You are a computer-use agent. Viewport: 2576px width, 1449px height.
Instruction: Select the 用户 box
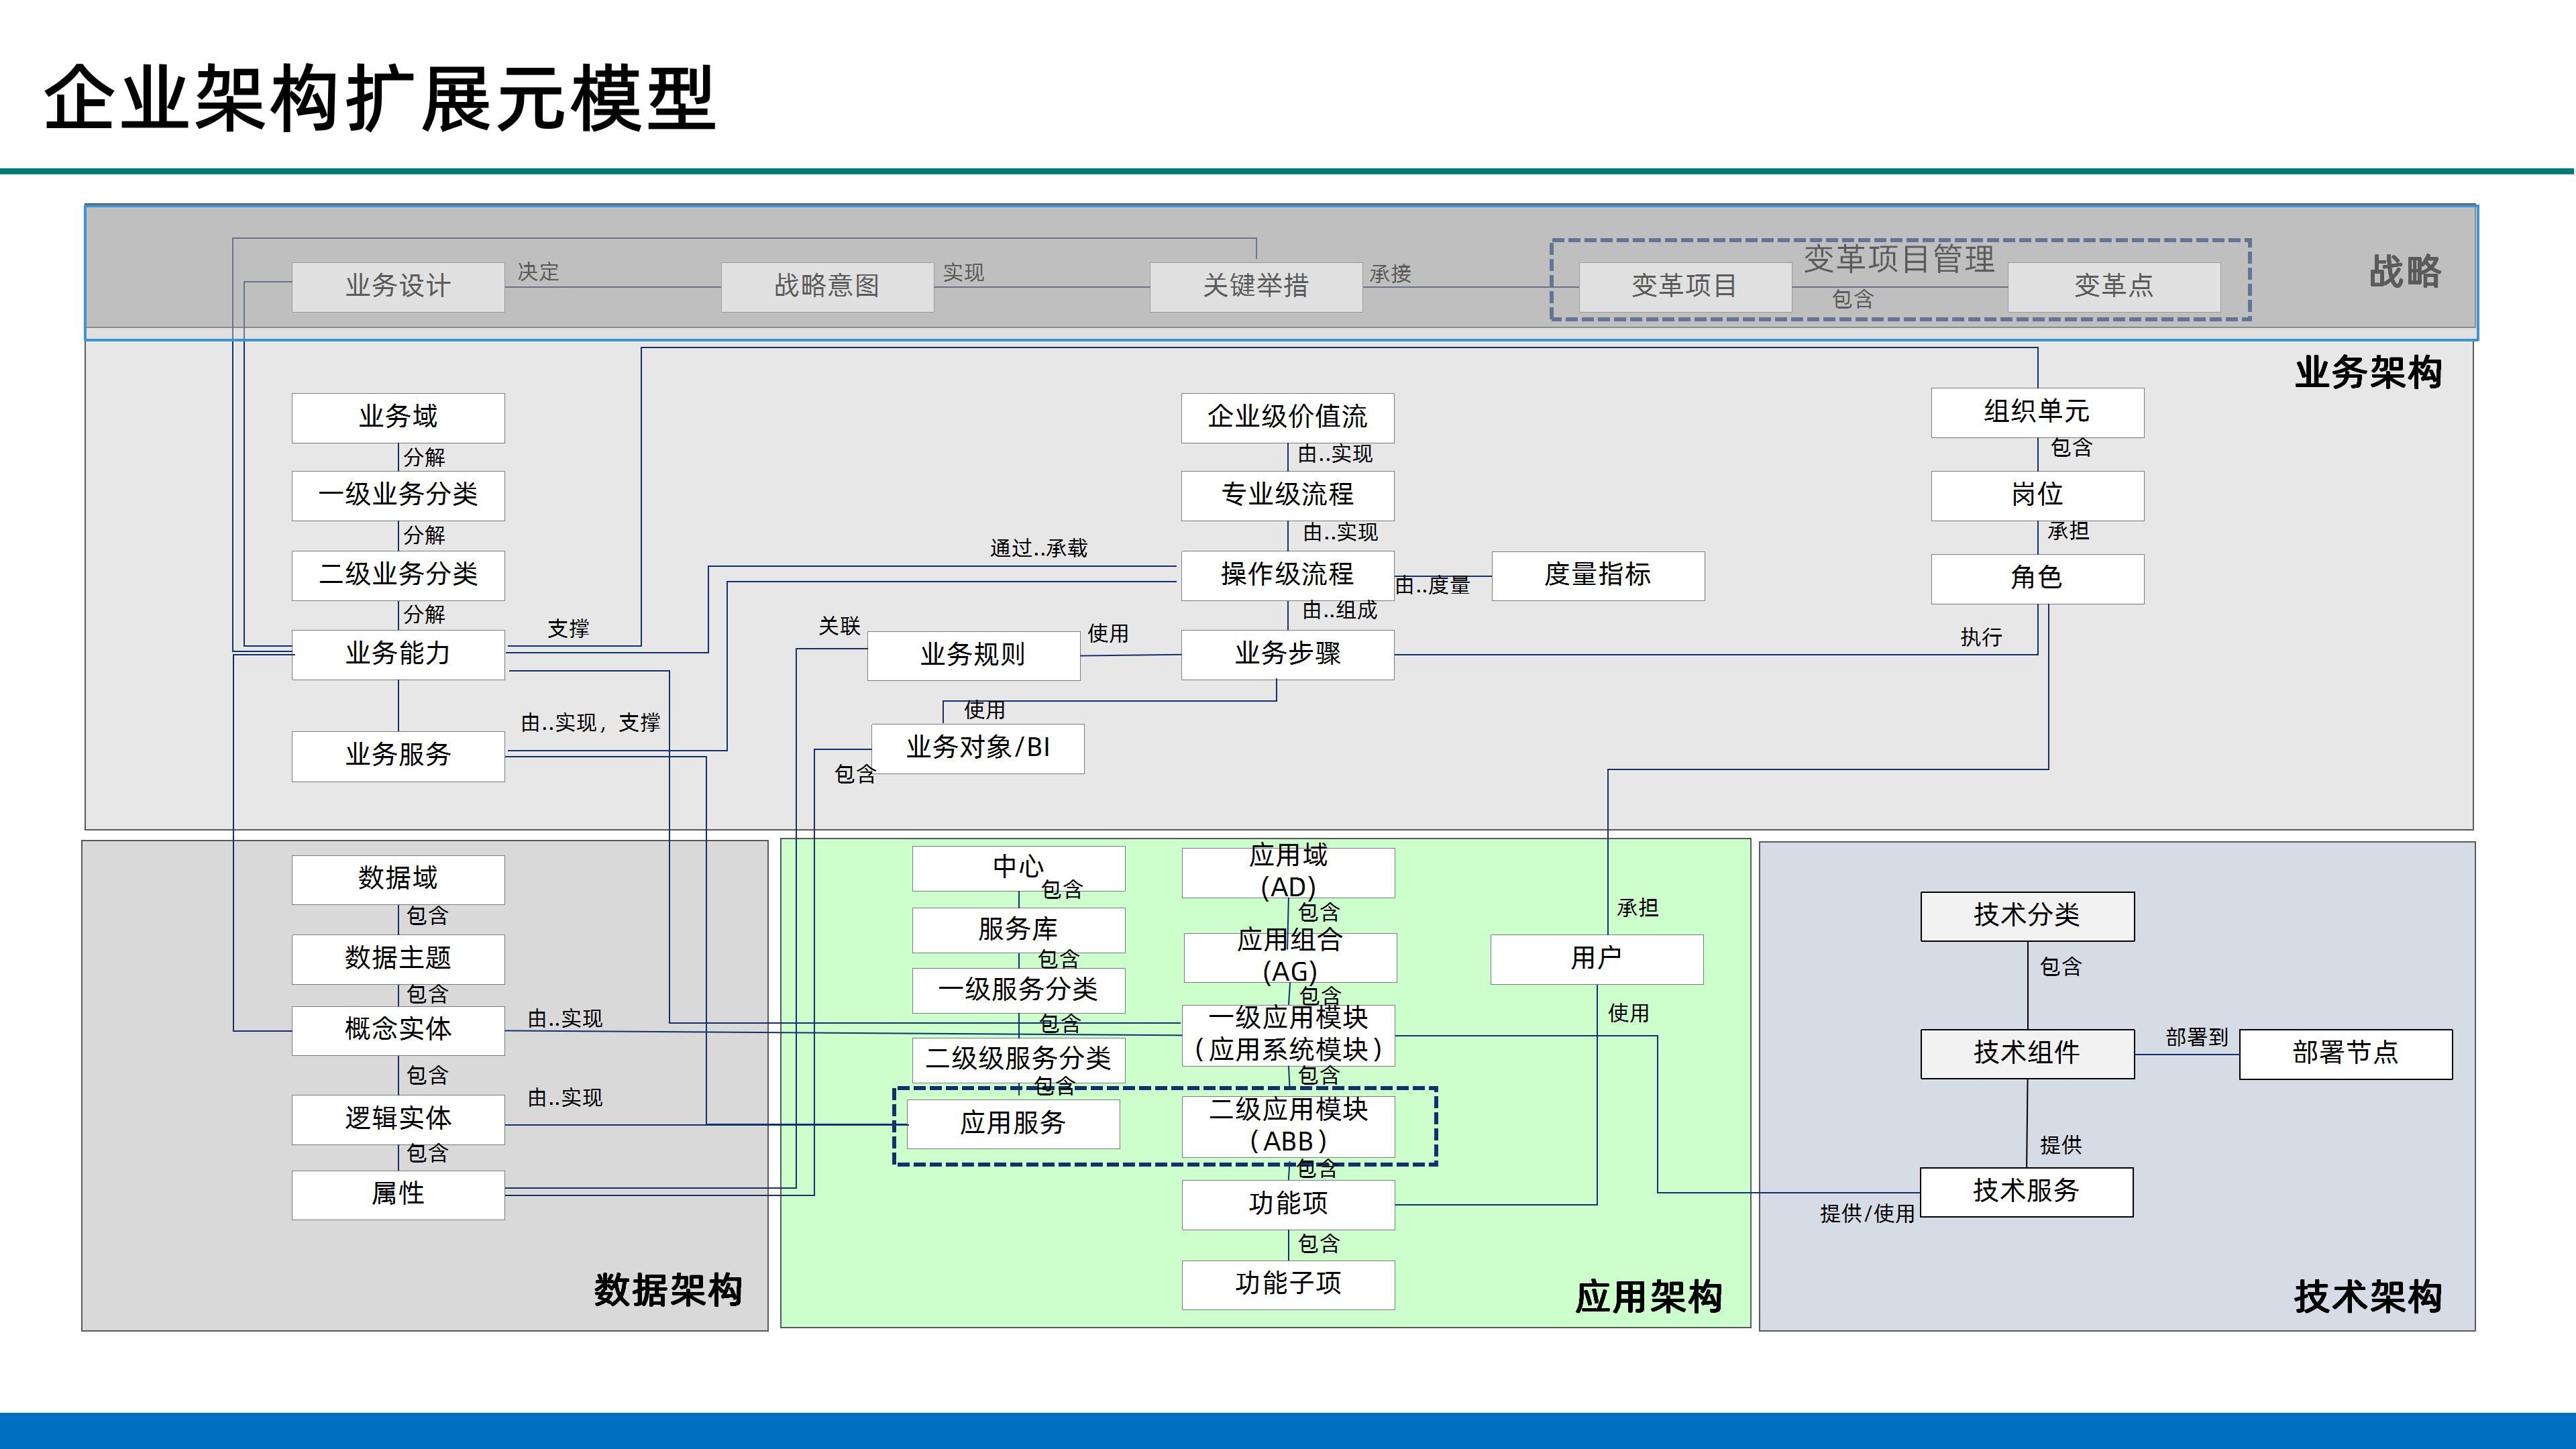pyautogui.click(x=1597, y=959)
